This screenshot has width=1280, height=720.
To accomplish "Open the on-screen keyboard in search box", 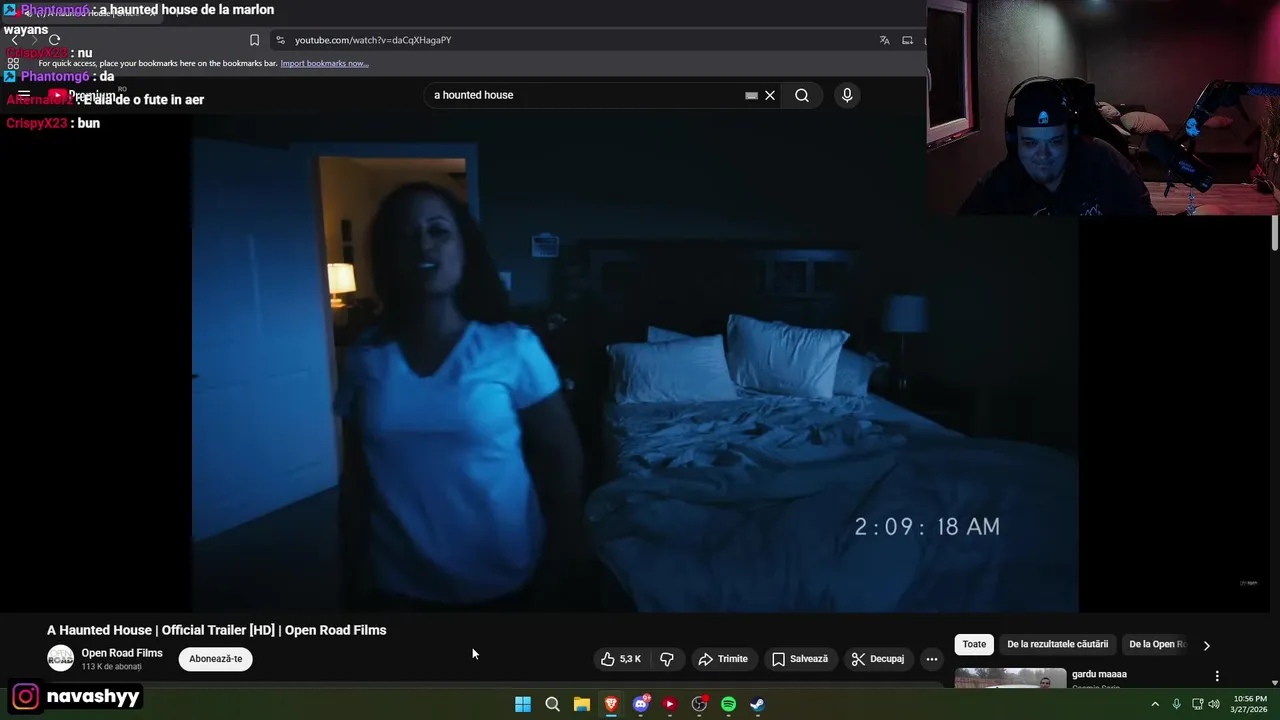I will tap(751, 95).
